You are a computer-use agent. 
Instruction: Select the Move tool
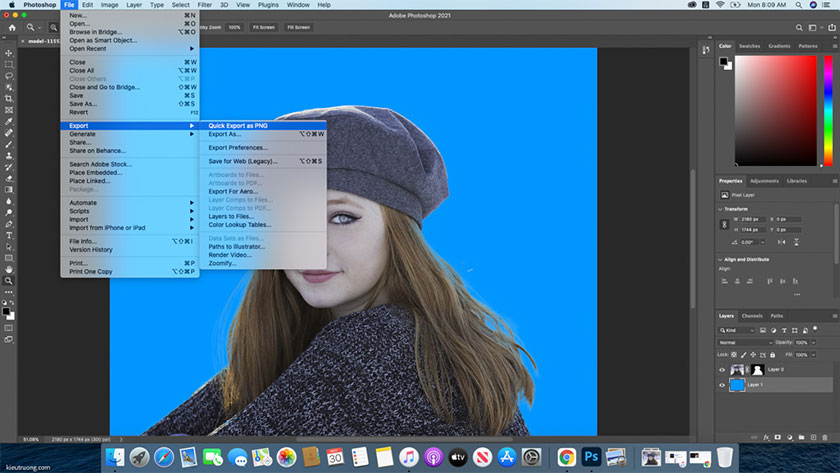9,53
